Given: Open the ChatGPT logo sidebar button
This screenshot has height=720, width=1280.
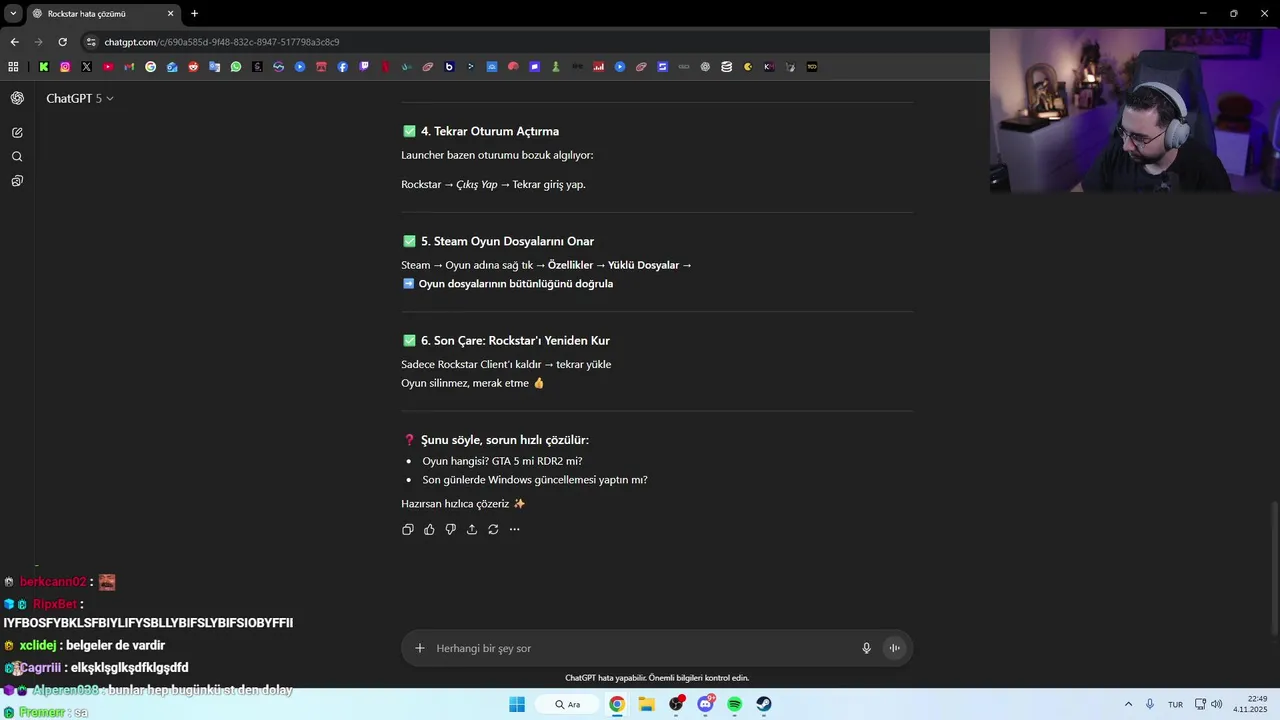Looking at the screenshot, I should click(x=17, y=98).
